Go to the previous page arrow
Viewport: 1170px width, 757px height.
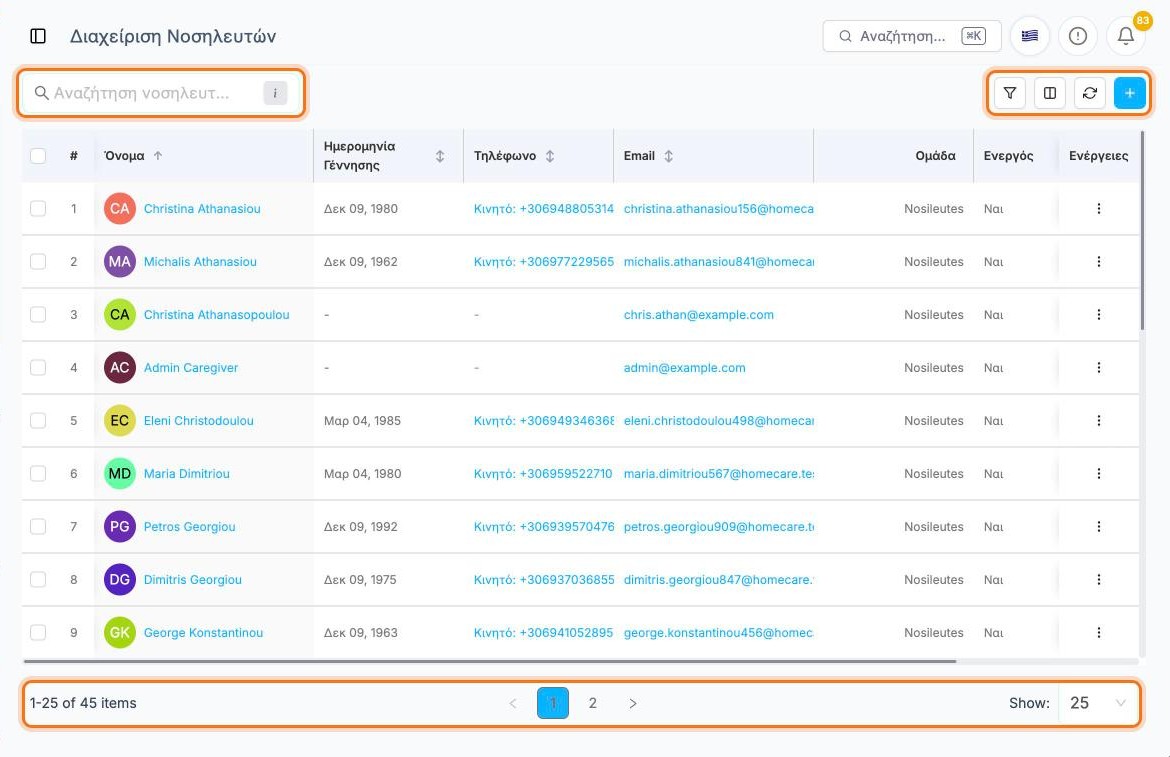pyautogui.click(x=513, y=703)
